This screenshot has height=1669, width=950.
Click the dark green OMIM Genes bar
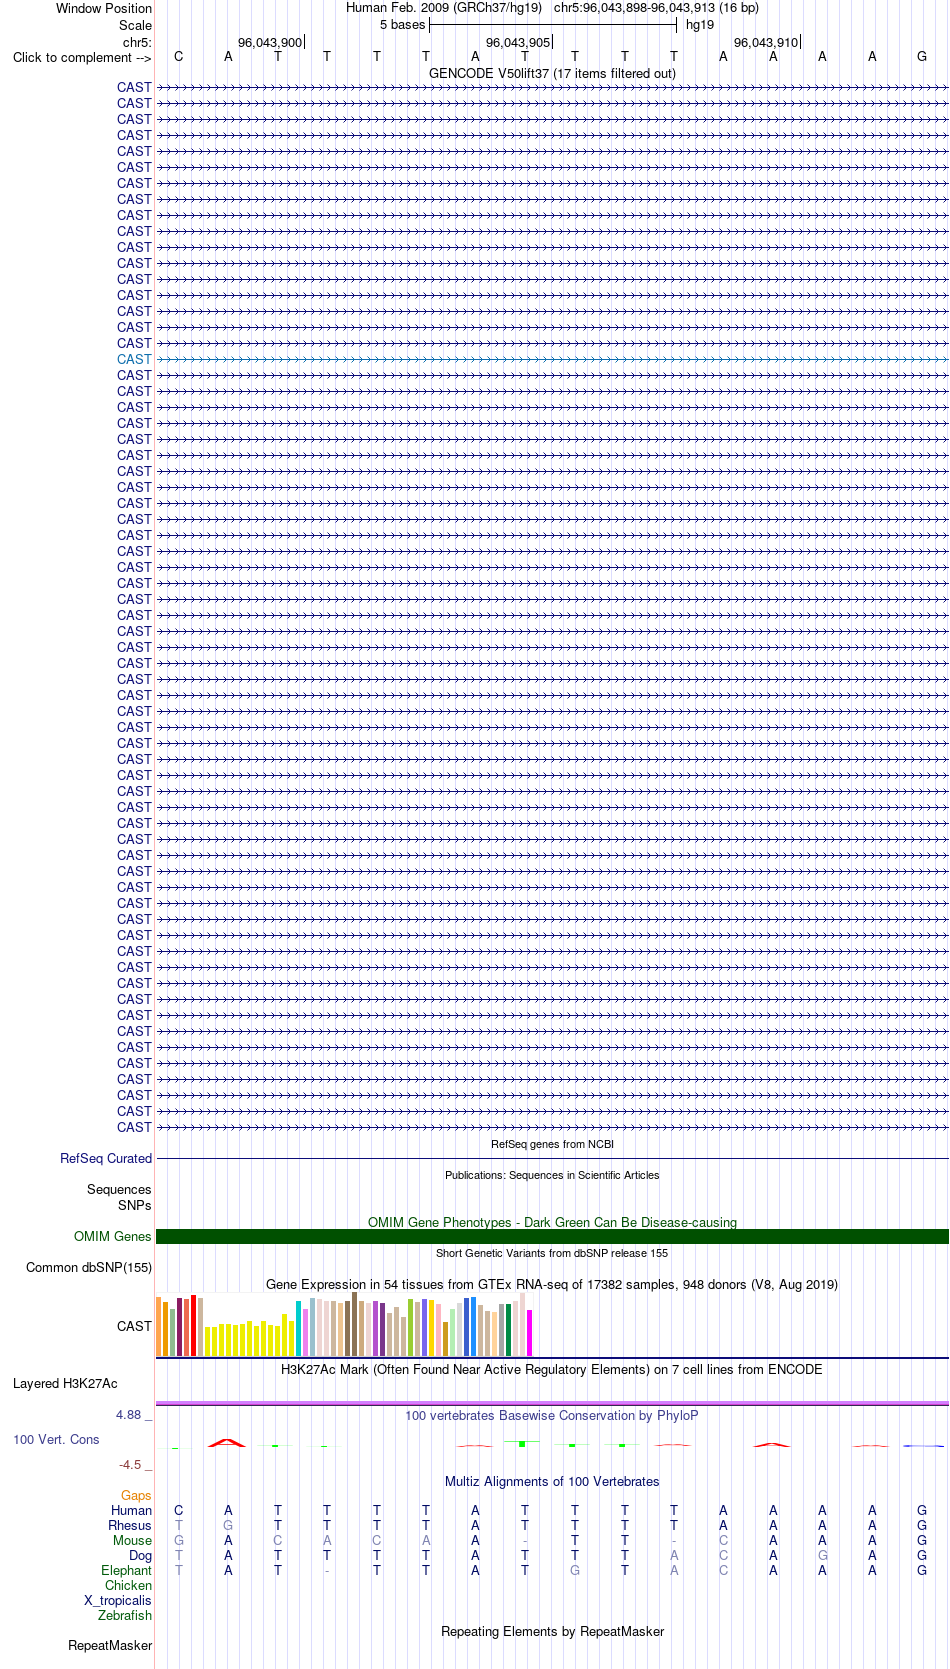tap(552, 1236)
